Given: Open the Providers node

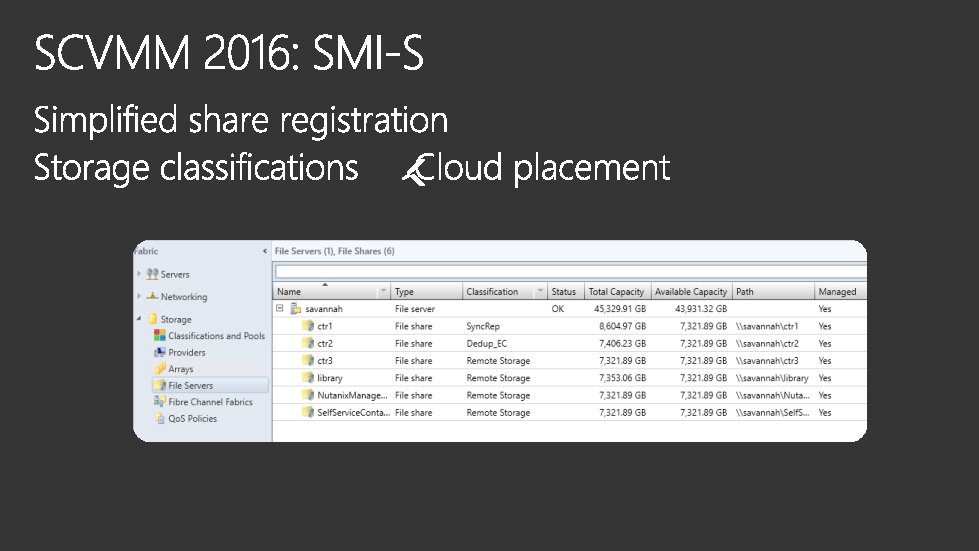Looking at the screenshot, I should click(187, 352).
